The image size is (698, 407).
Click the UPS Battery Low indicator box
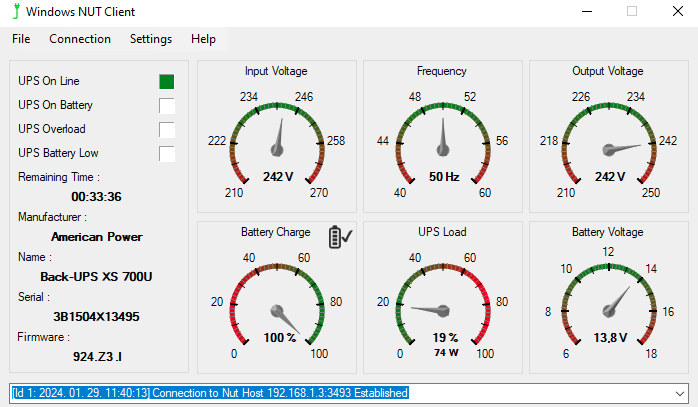(x=166, y=154)
